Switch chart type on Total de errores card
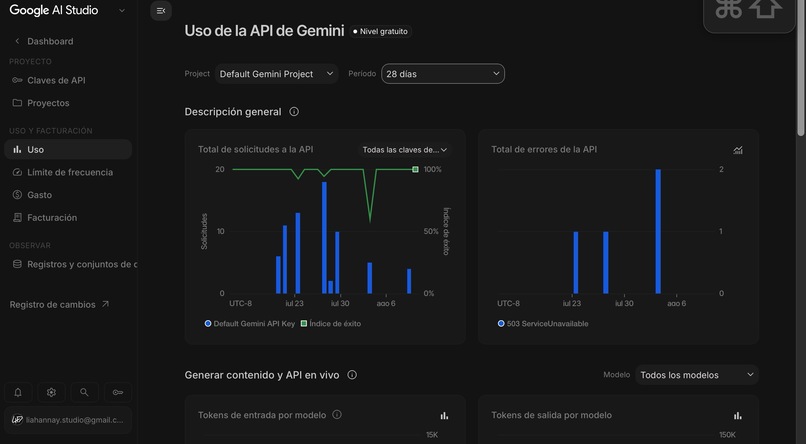This screenshot has width=806, height=444. pos(738,150)
